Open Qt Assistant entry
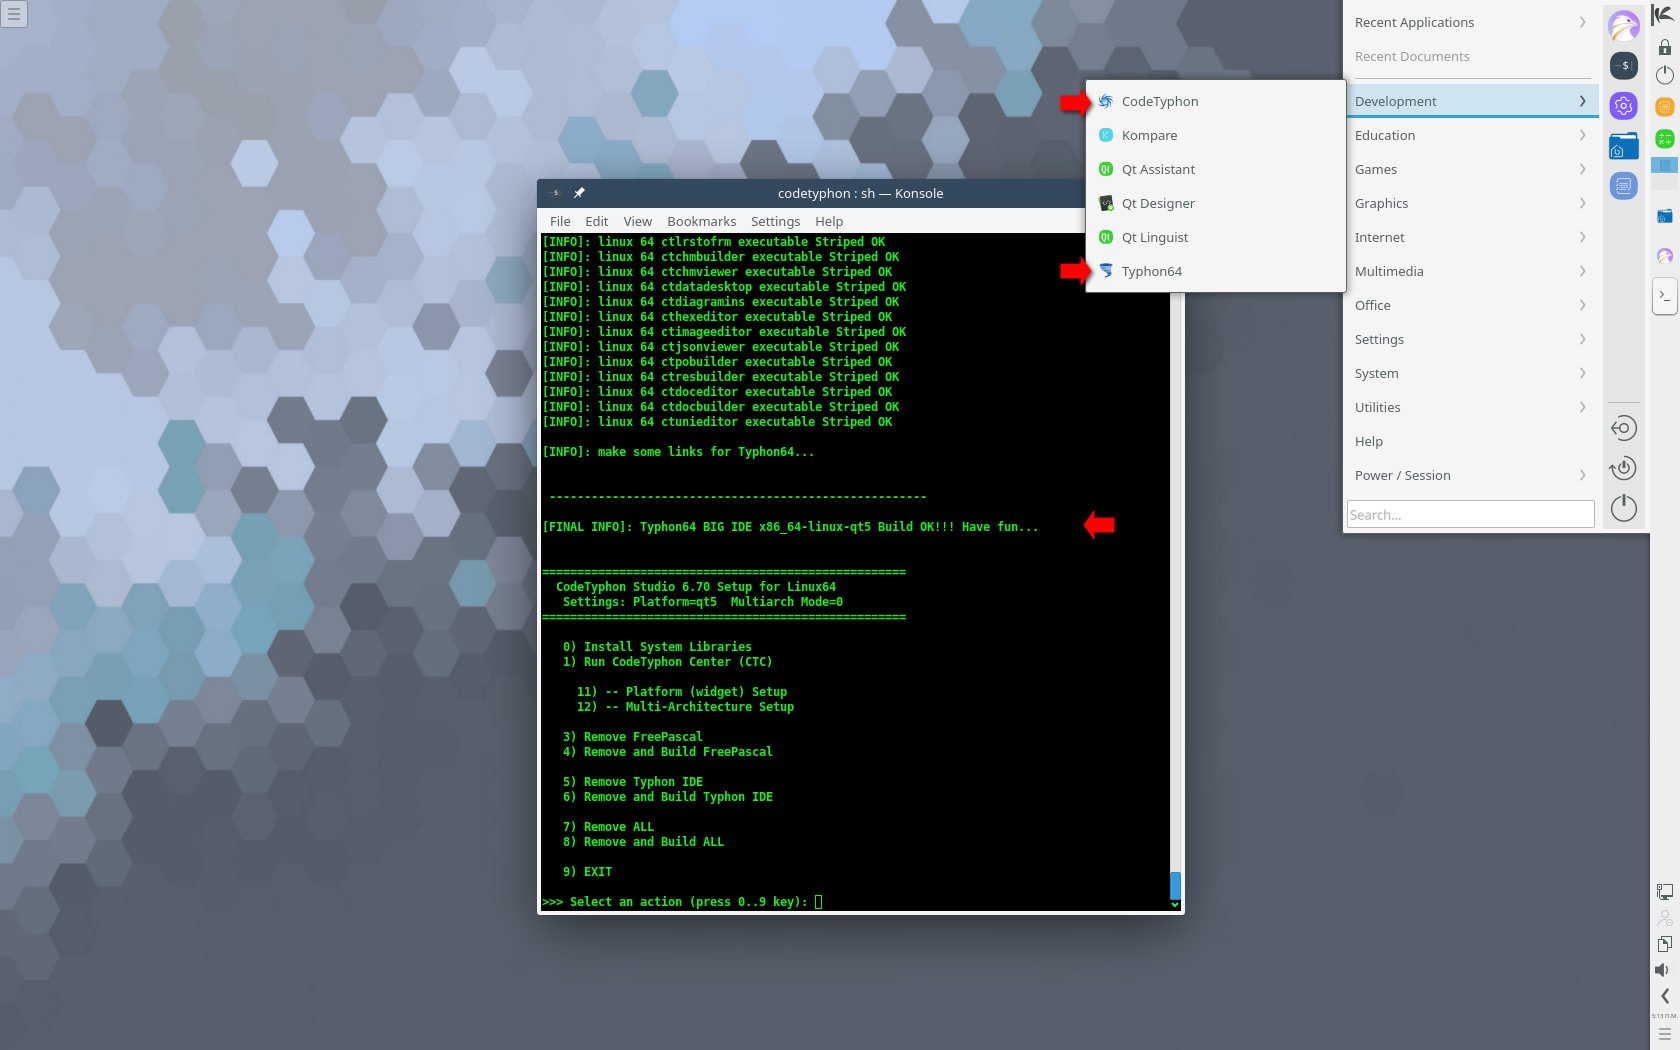Screen dimensions: 1680x1050 click(x=1215, y=169)
